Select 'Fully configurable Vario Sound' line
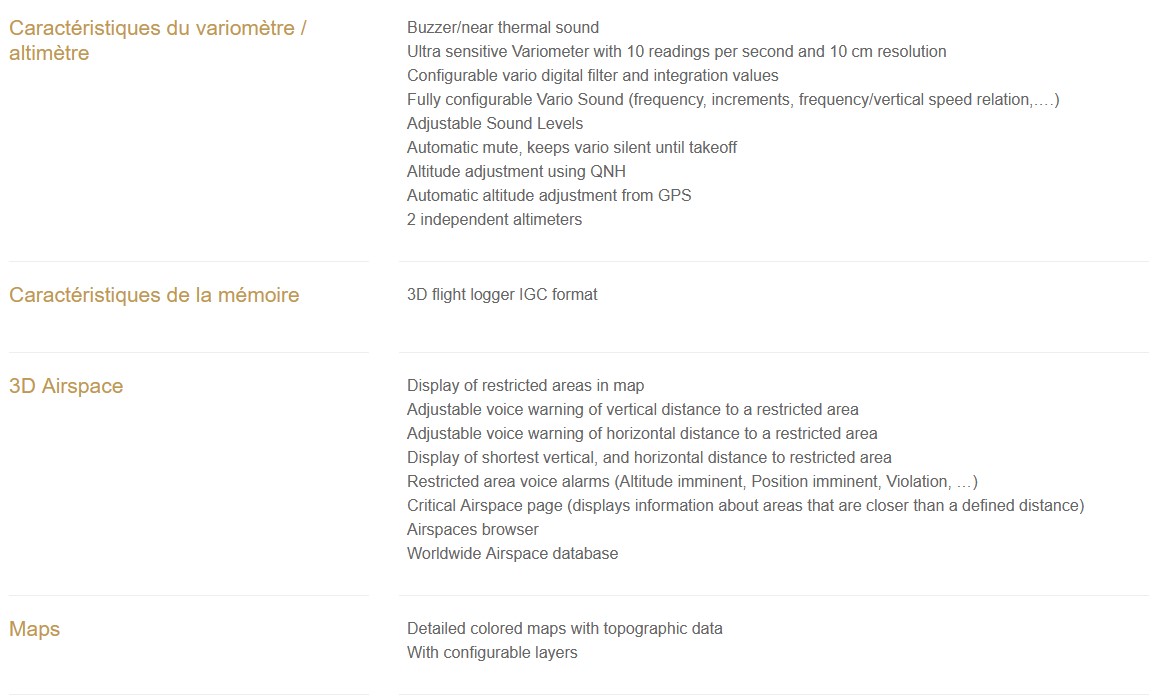The image size is (1167, 696). point(733,100)
